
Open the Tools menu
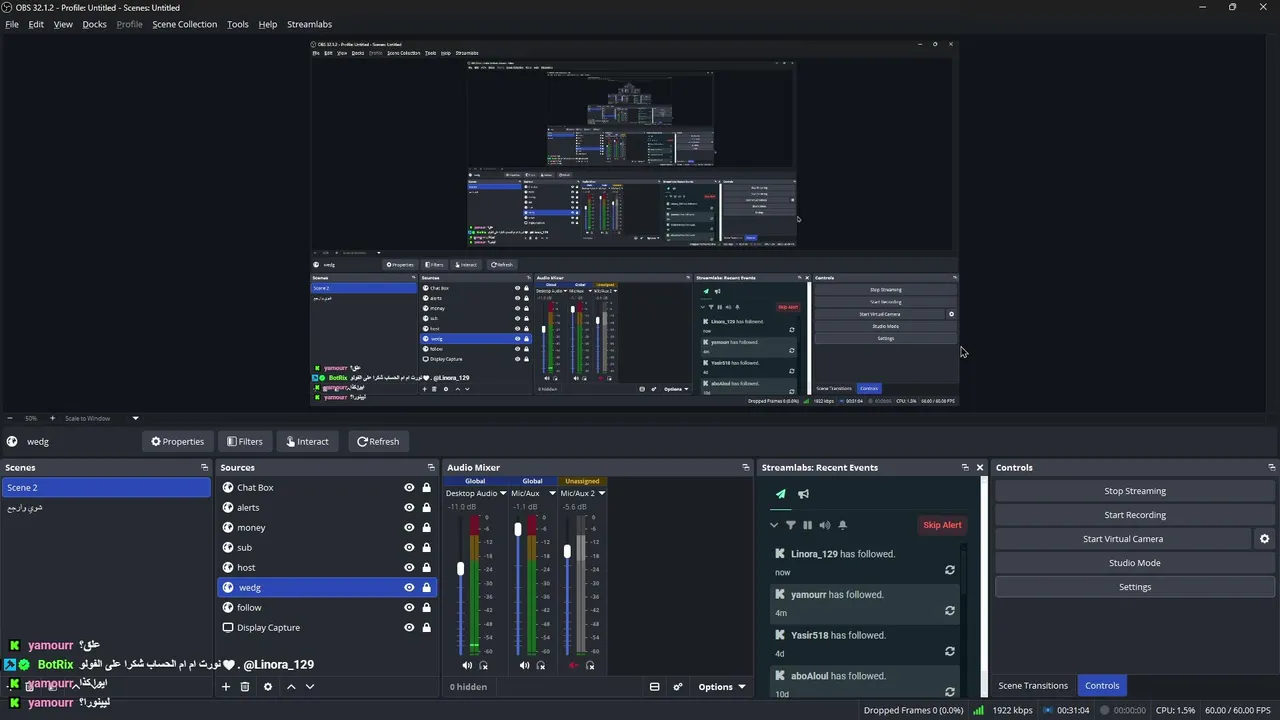pyautogui.click(x=238, y=24)
